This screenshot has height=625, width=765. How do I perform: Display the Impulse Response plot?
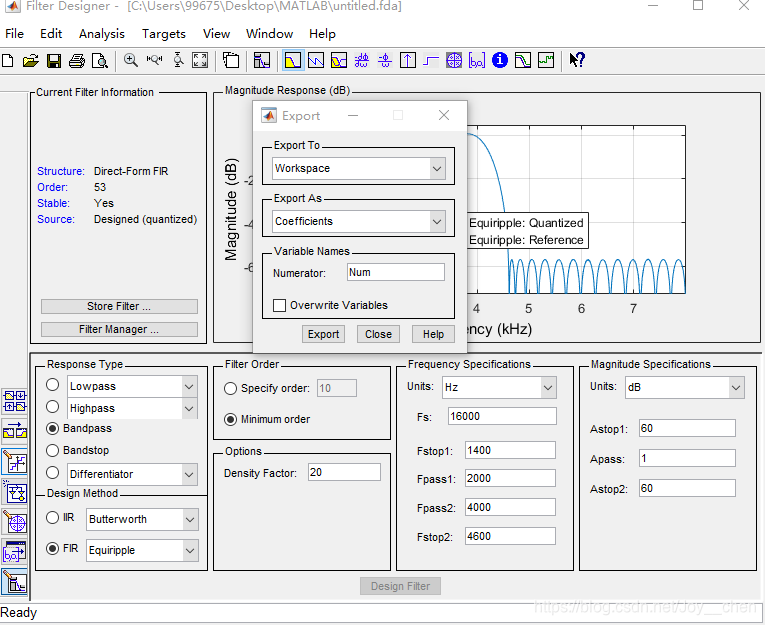click(x=407, y=60)
